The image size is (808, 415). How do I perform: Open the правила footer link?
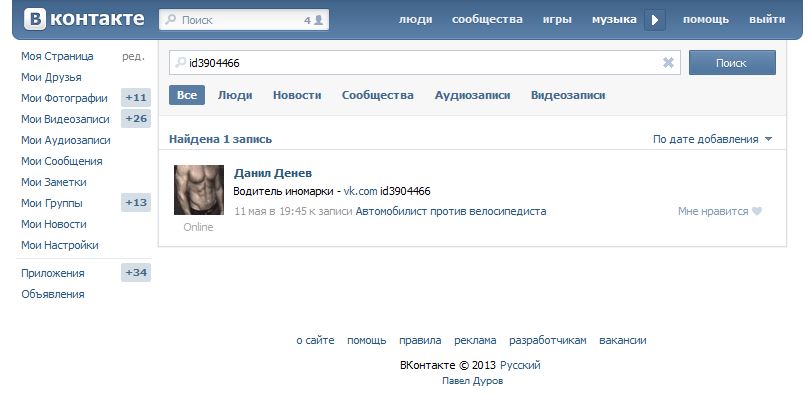pos(420,340)
